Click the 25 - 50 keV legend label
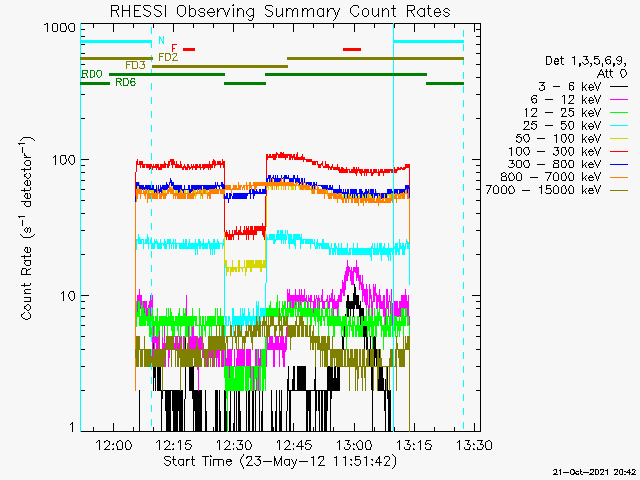The image size is (640, 480). [x=562, y=125]
